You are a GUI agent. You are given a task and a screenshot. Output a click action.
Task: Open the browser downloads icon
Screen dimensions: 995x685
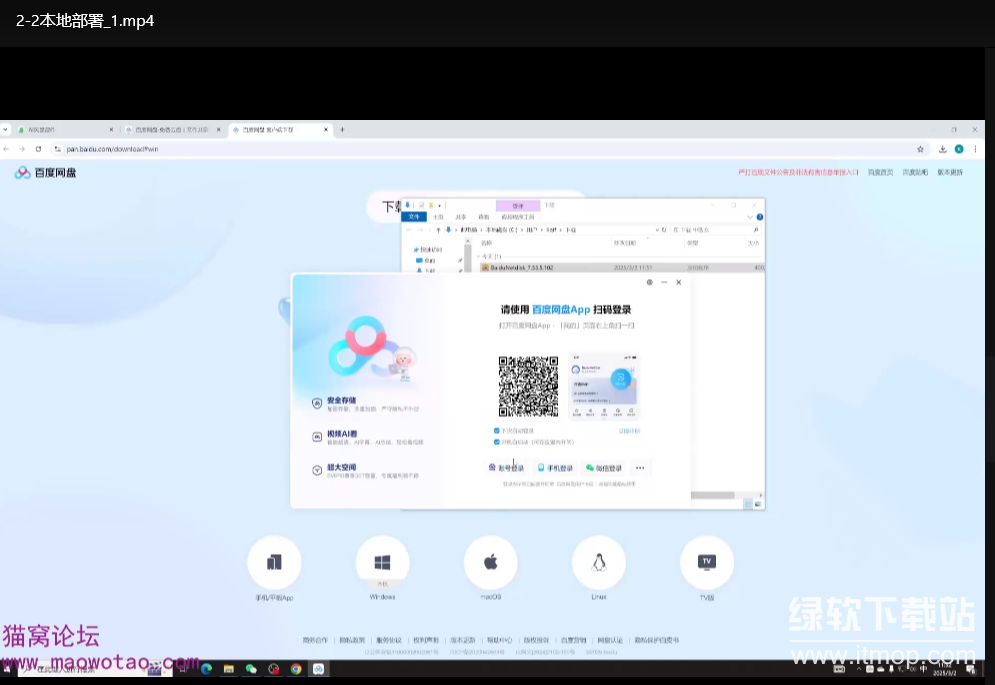pos(942,149)
